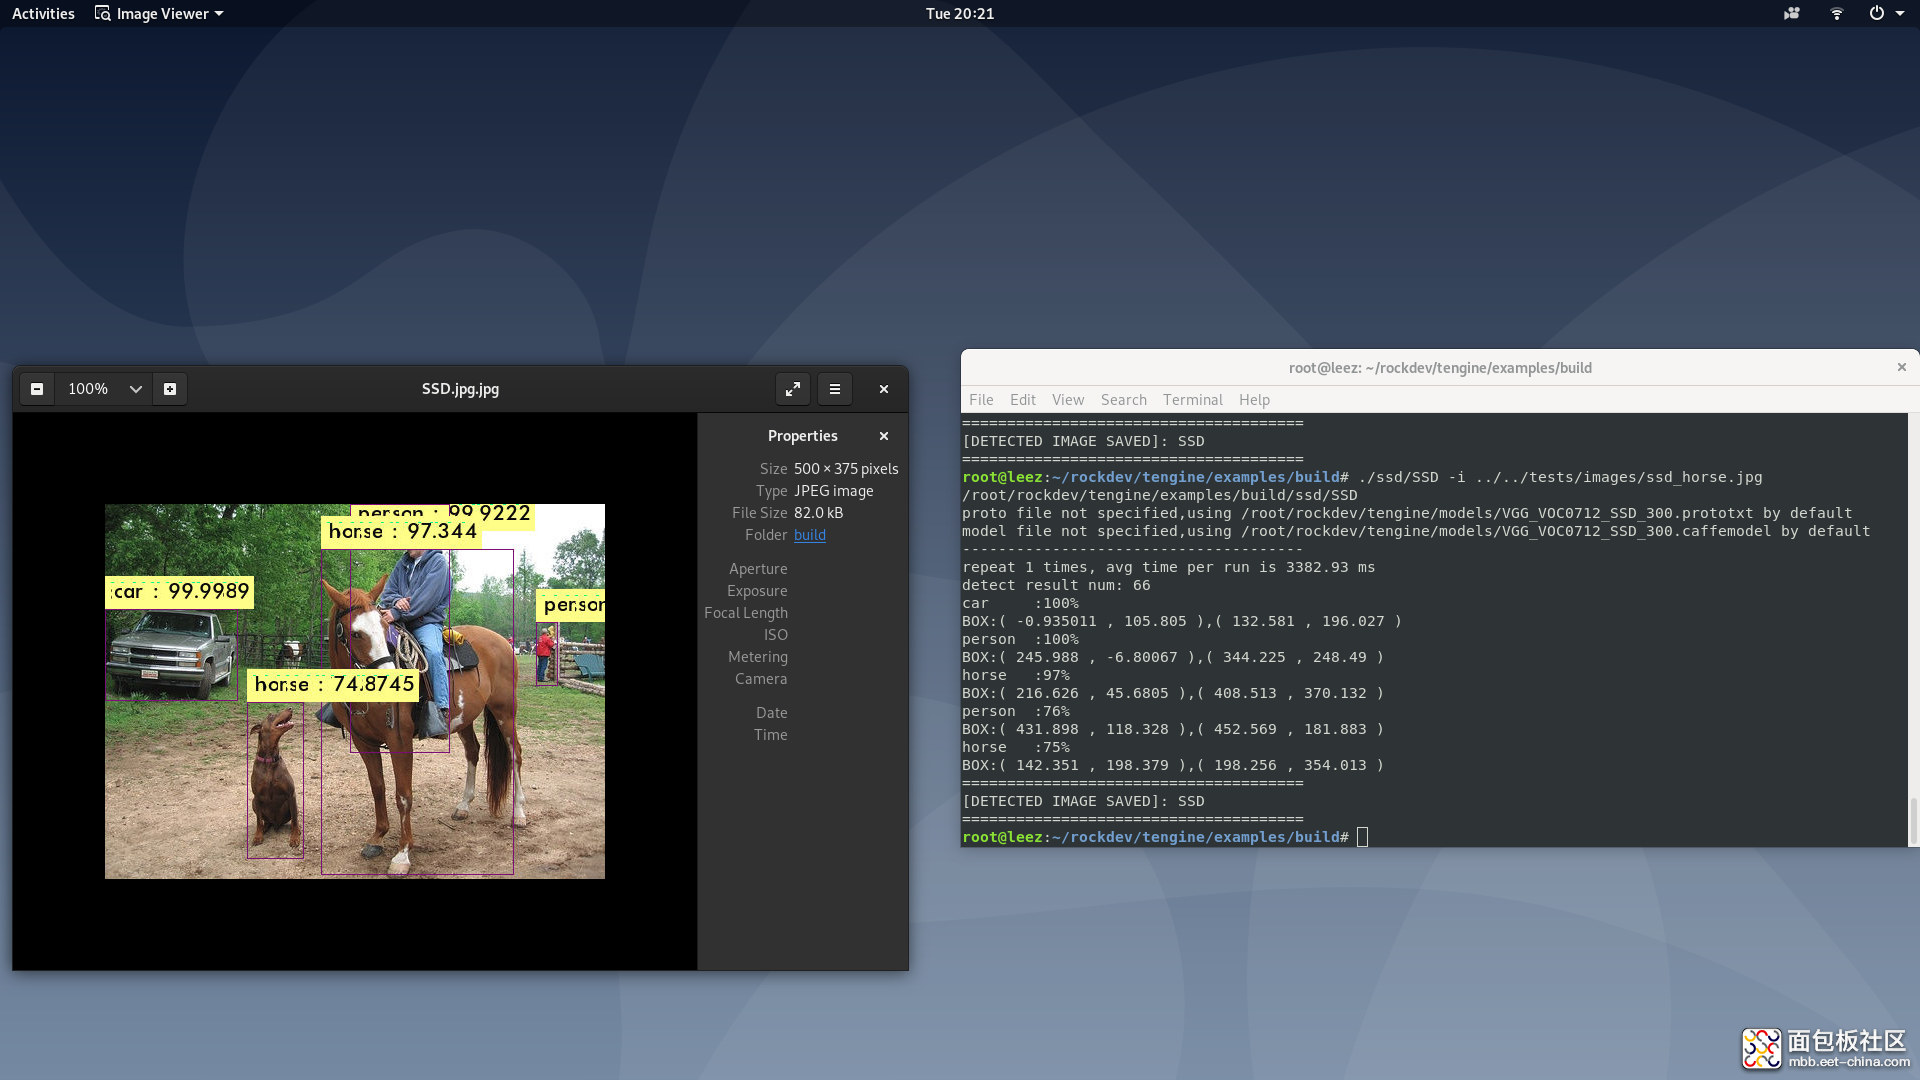
Task: Click detected SSD horse image thumbnail
Action: (x=355, y=691)
